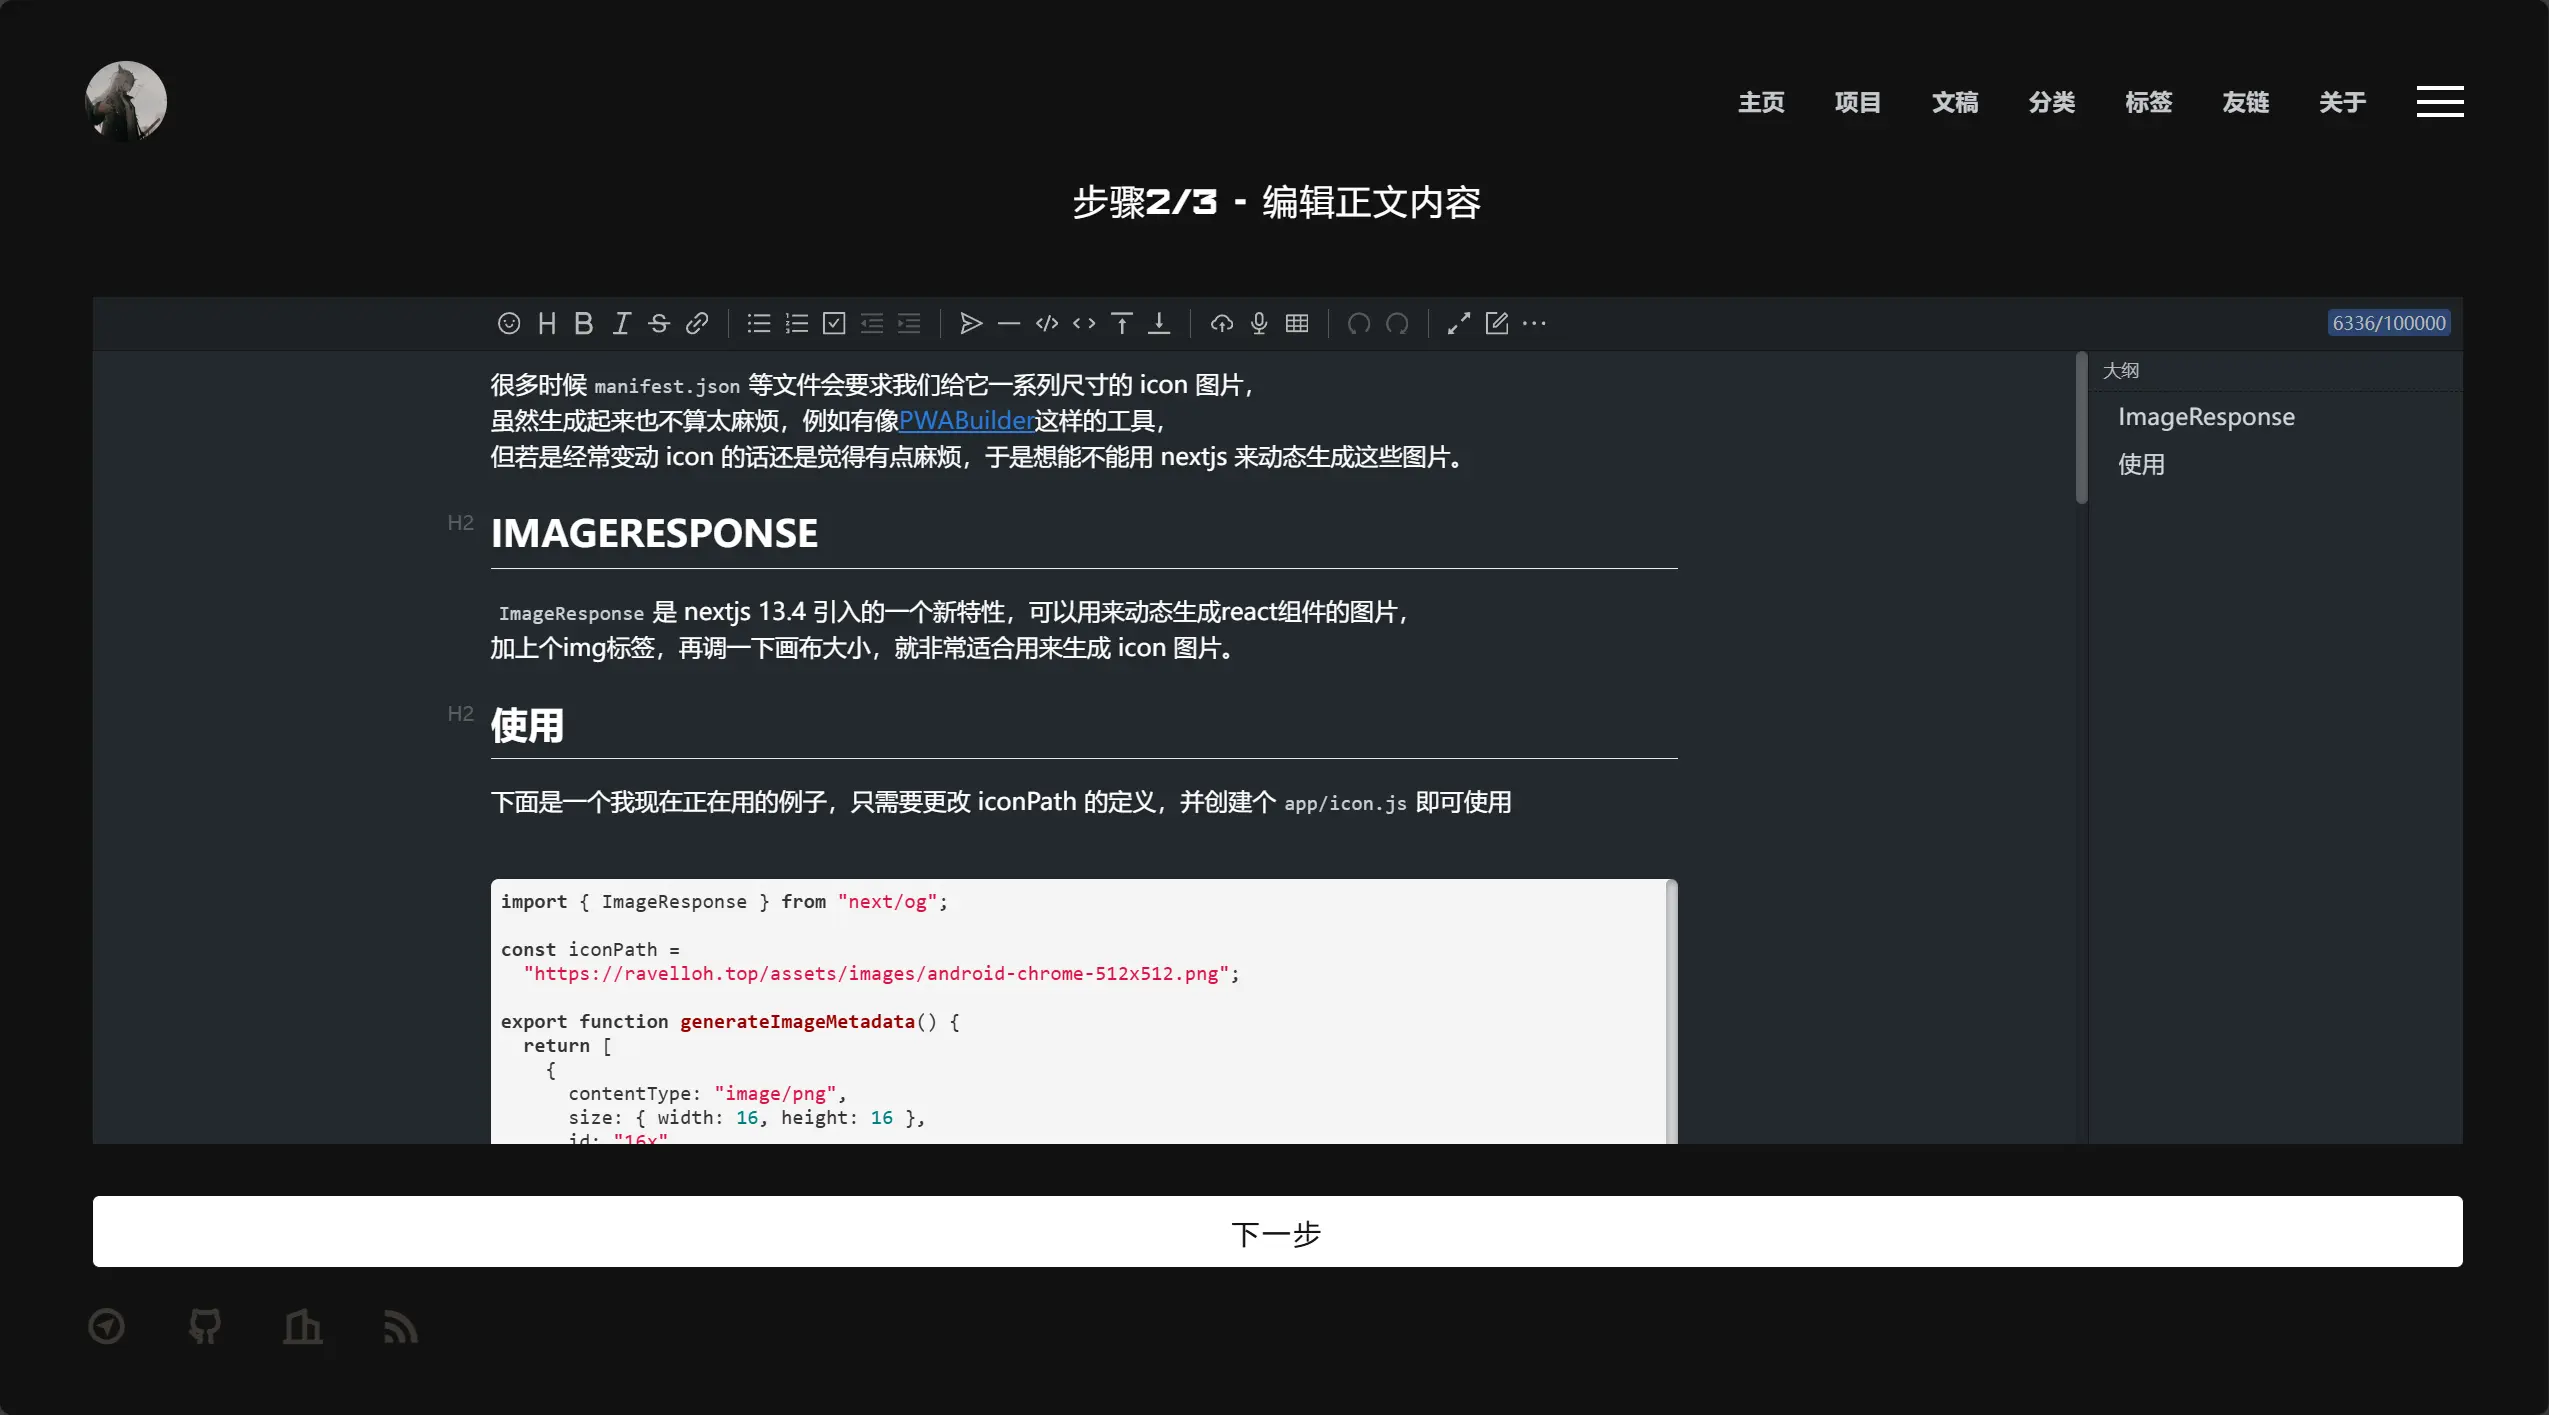Toggle bold formatting

pyautogui.click(x=584, y=323)
